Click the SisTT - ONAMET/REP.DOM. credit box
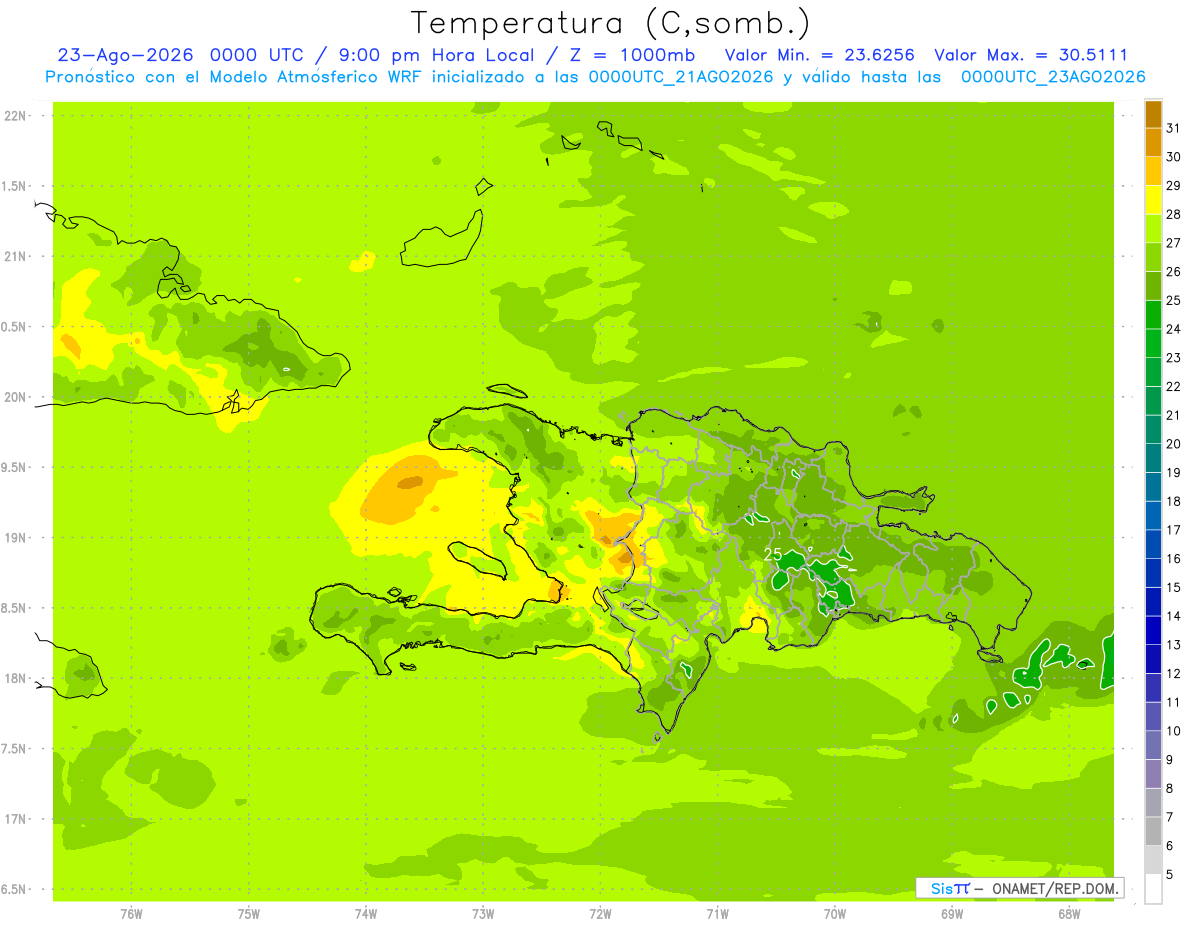The image size is (1200, 927). 1020,888
